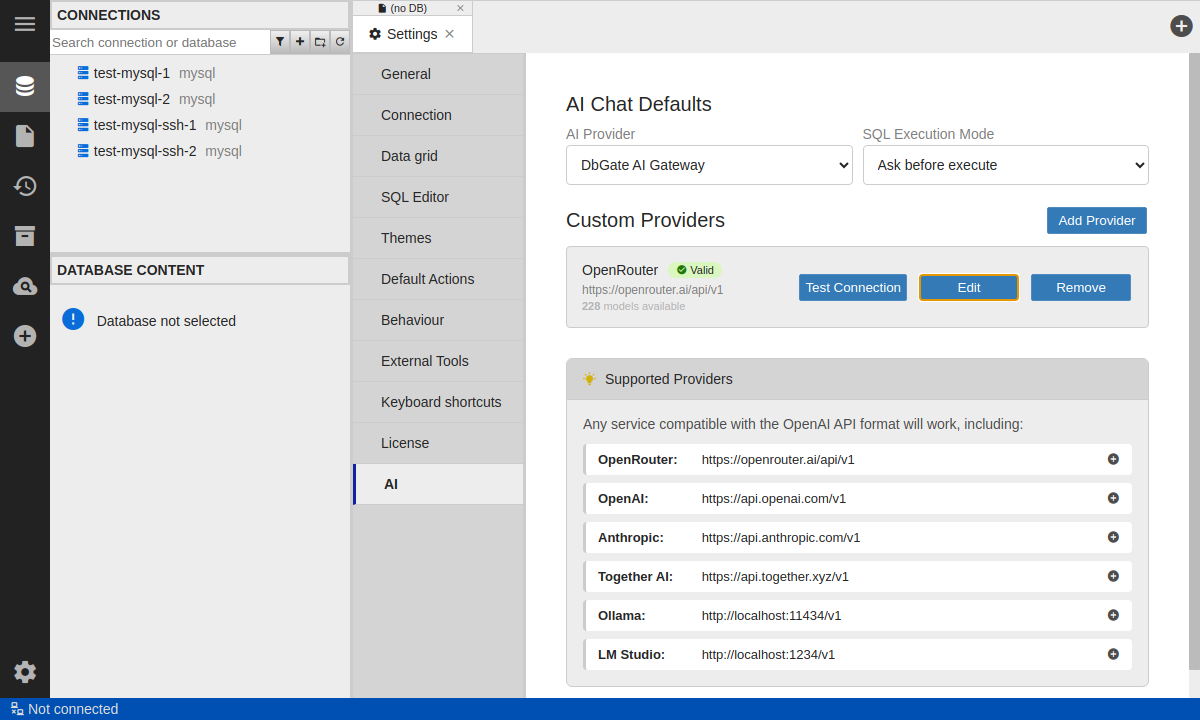Open the cloud search sidebar panel
1200x720 pixels.
(25, 287)
